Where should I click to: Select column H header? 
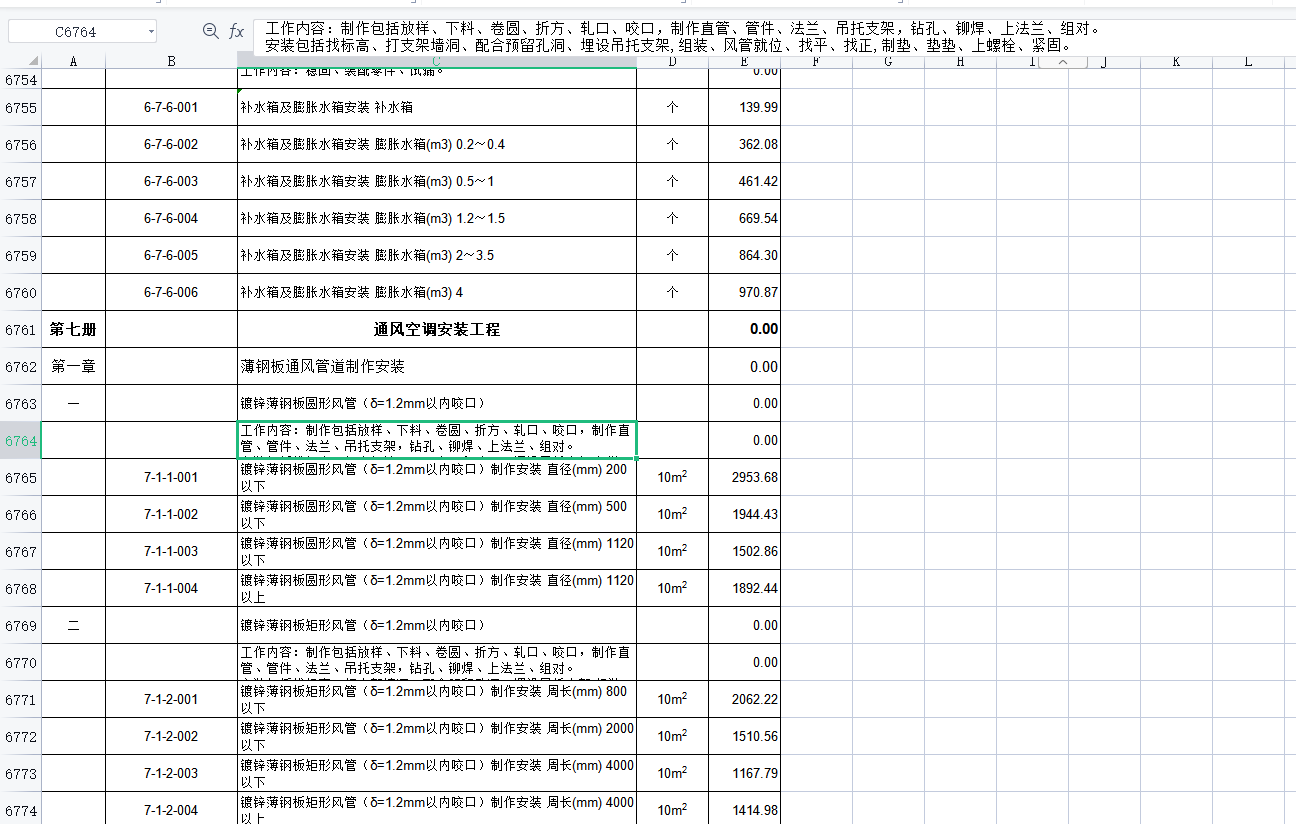pyautogui.click(x=960, y=62)
